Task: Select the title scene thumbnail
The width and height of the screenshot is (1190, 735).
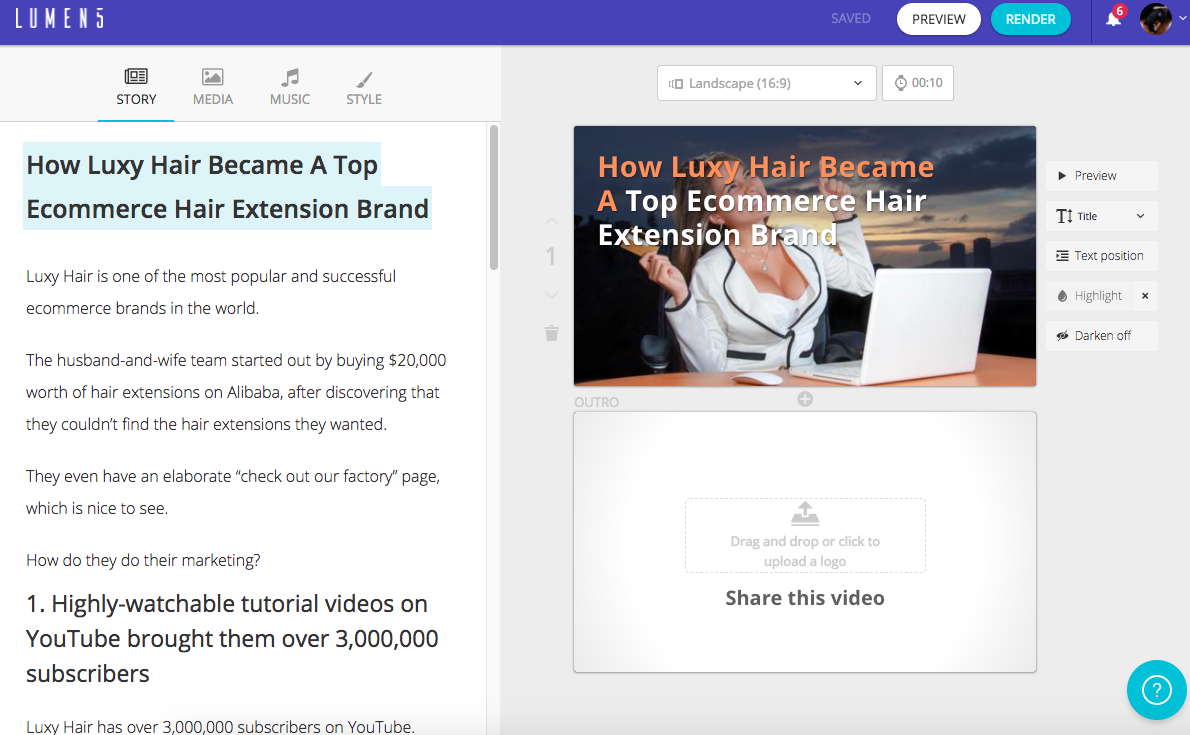Action: [804, 256]
